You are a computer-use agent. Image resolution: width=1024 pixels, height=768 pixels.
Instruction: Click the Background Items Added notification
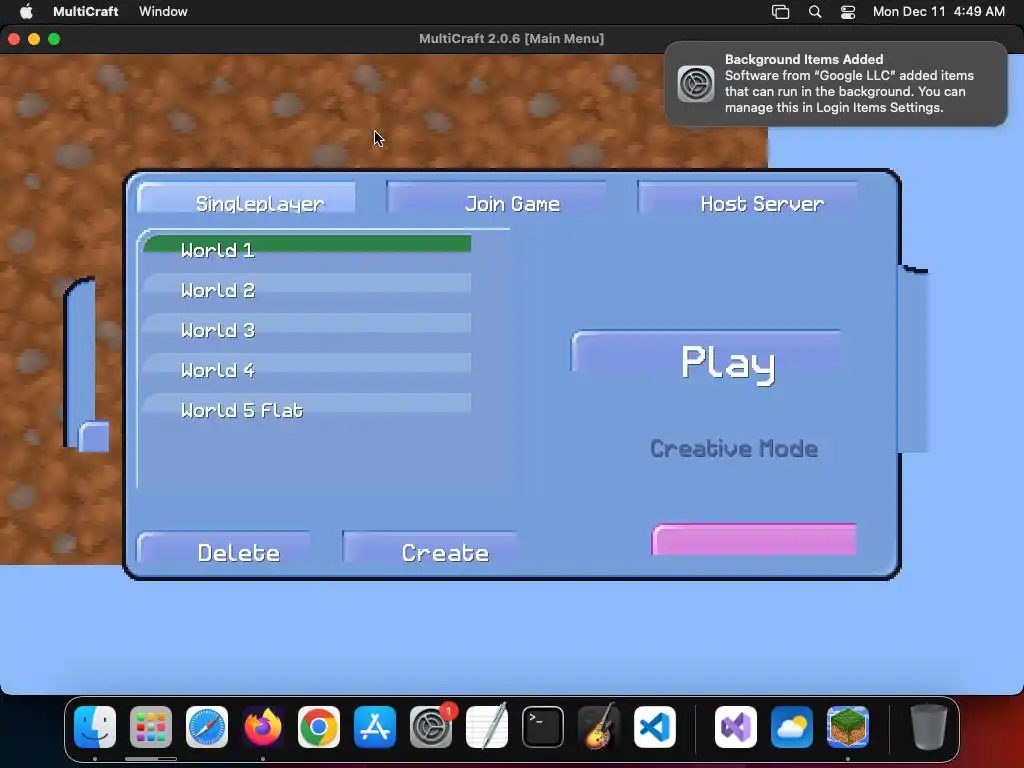tap(836, 84)
